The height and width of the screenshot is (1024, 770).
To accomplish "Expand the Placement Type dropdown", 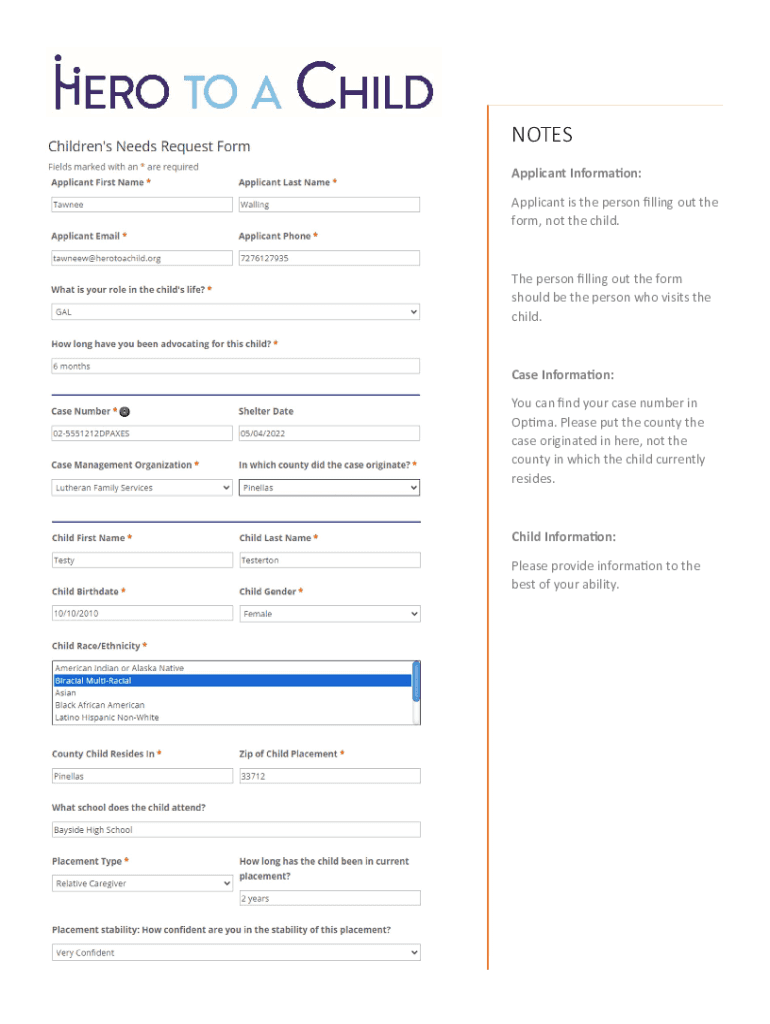I will 141,883.
